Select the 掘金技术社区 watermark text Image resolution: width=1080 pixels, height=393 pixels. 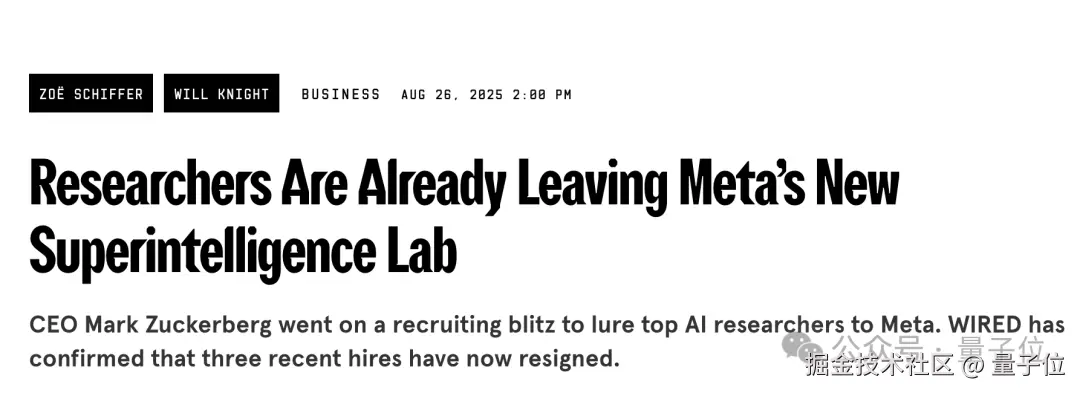pyautogui.click(x=879, y=365)
